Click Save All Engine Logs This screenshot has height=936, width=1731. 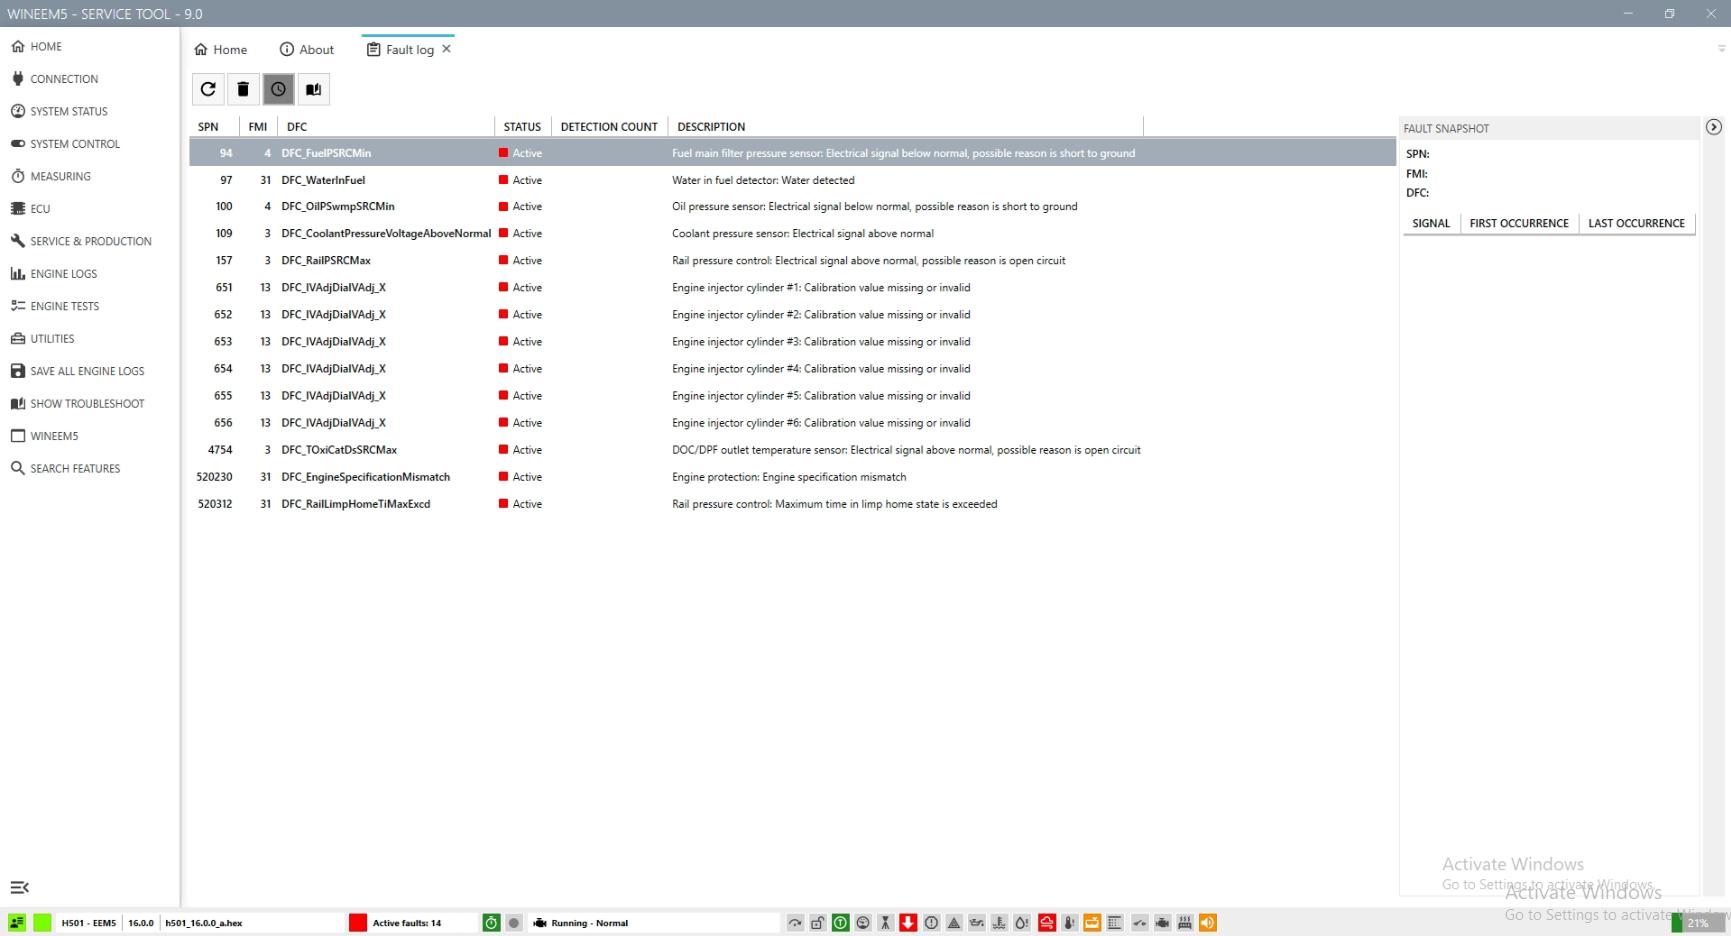point(86,370)
